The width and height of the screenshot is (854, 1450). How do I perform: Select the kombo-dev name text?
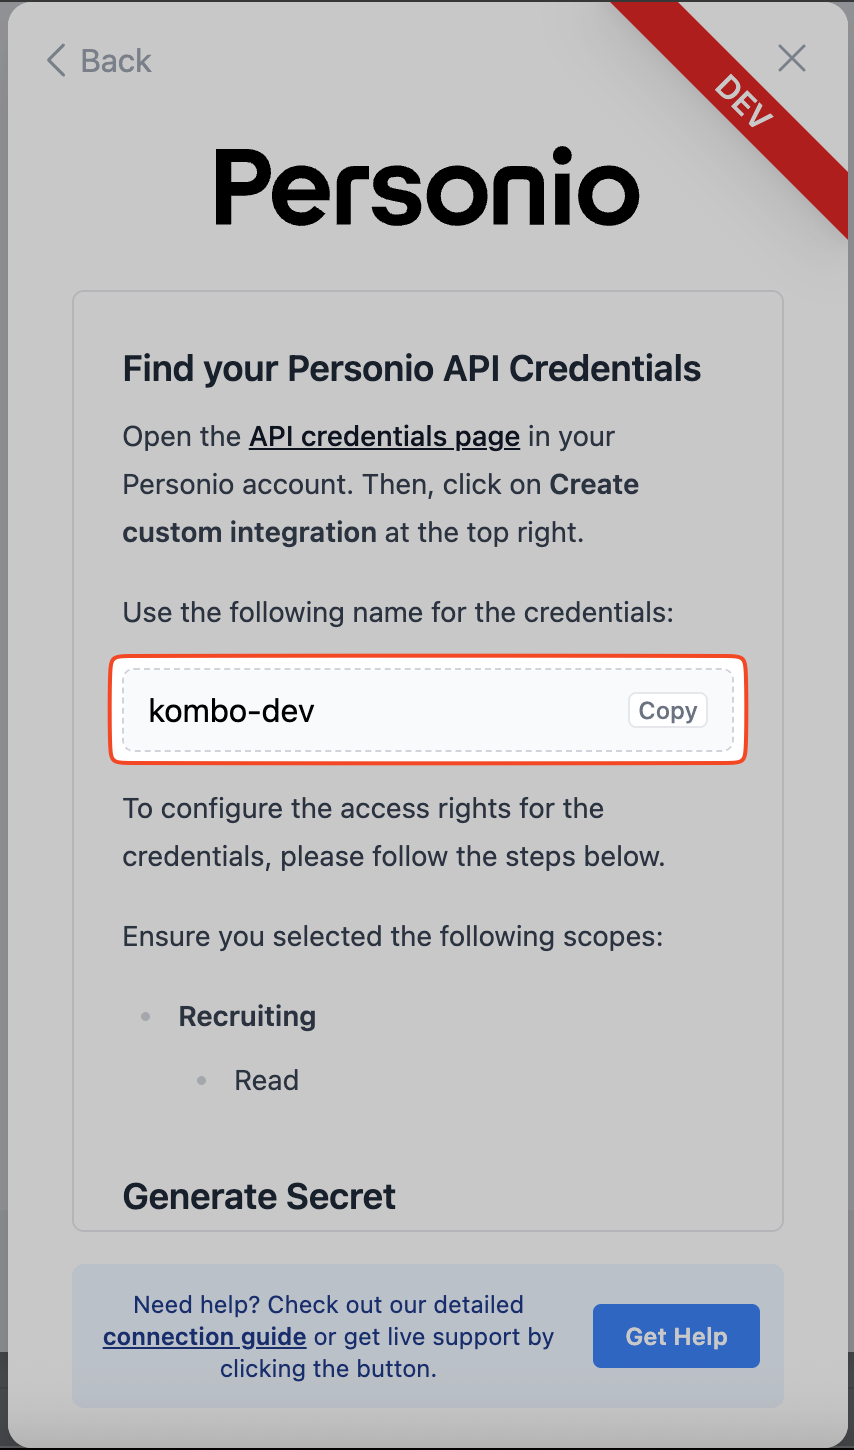tap(232, 710)
